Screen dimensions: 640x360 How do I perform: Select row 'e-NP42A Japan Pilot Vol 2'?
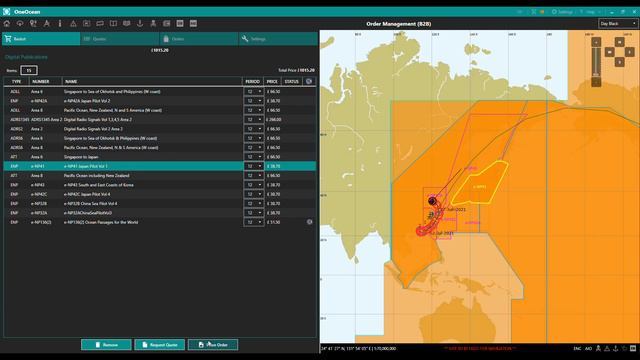click(160, 101)
